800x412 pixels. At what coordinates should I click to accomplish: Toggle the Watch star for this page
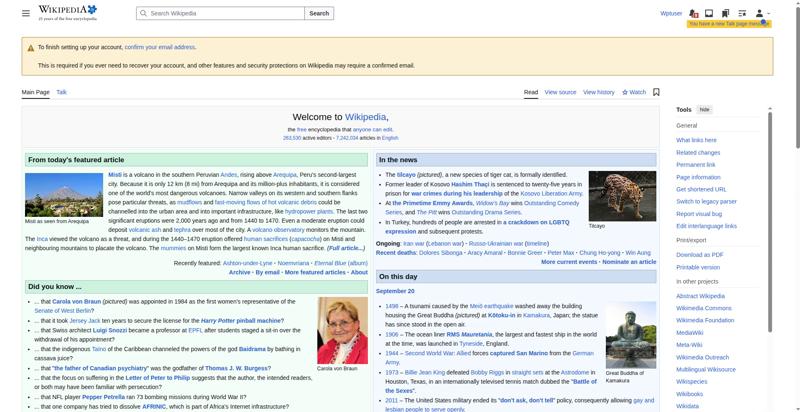pos(634,92)
